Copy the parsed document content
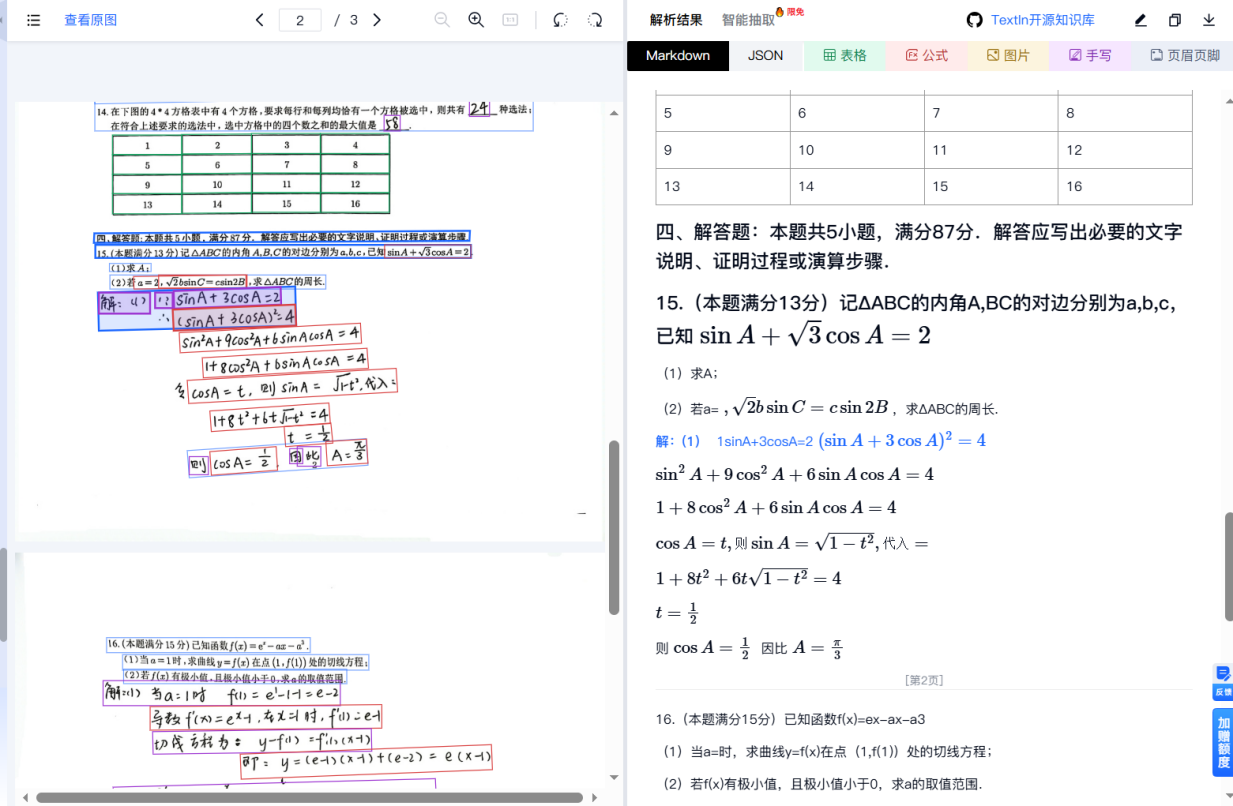The height and width of the screenshot is (806, 1233). (1176, 19)
